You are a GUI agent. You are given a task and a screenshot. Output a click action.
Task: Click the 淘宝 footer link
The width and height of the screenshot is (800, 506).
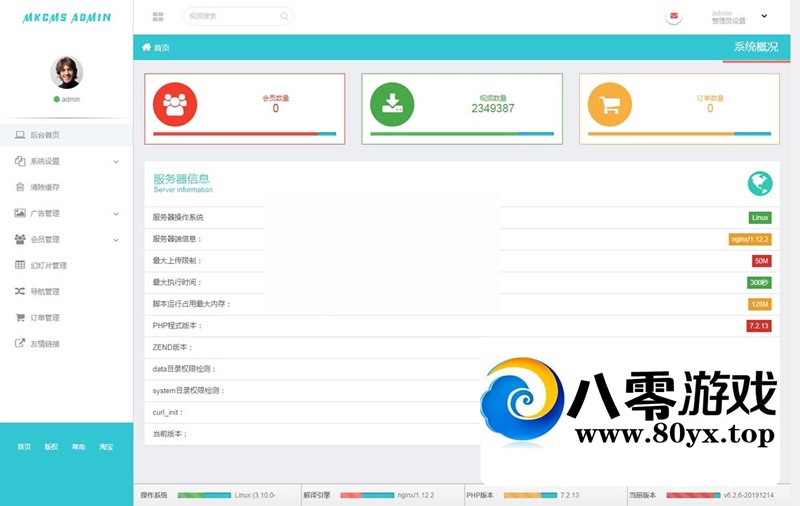106,446
